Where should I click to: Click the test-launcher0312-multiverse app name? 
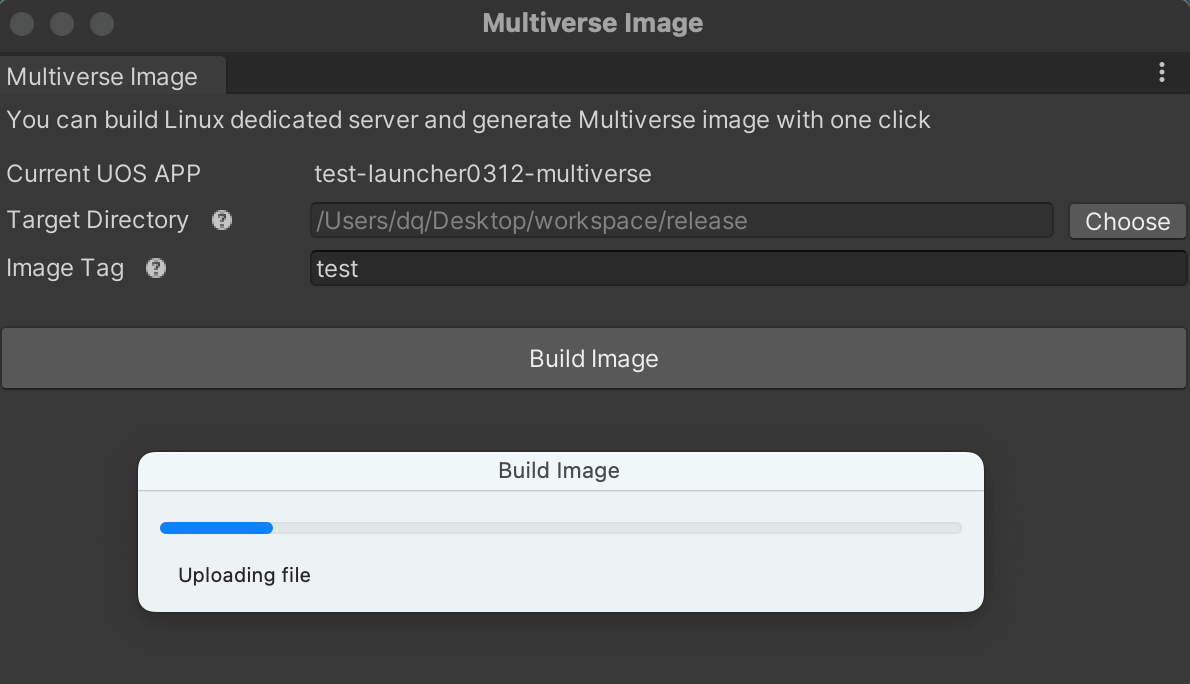point(483,174)
